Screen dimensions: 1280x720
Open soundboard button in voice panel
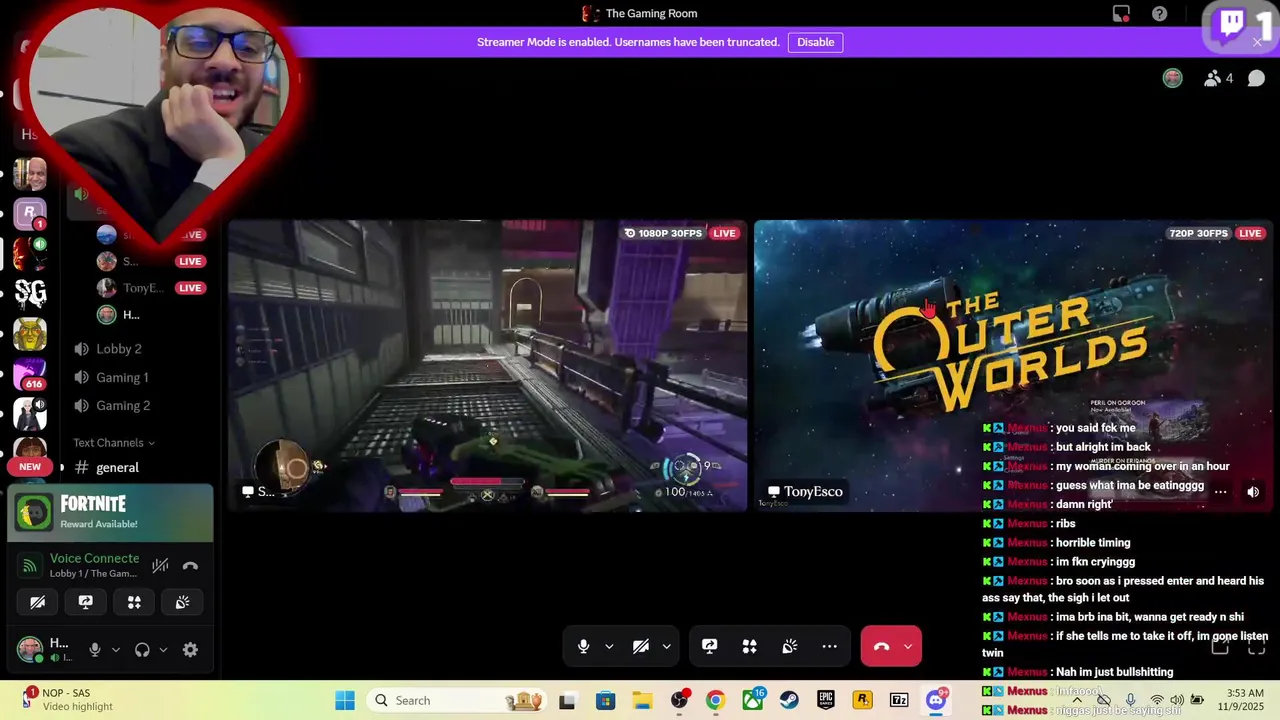point(182,602)
